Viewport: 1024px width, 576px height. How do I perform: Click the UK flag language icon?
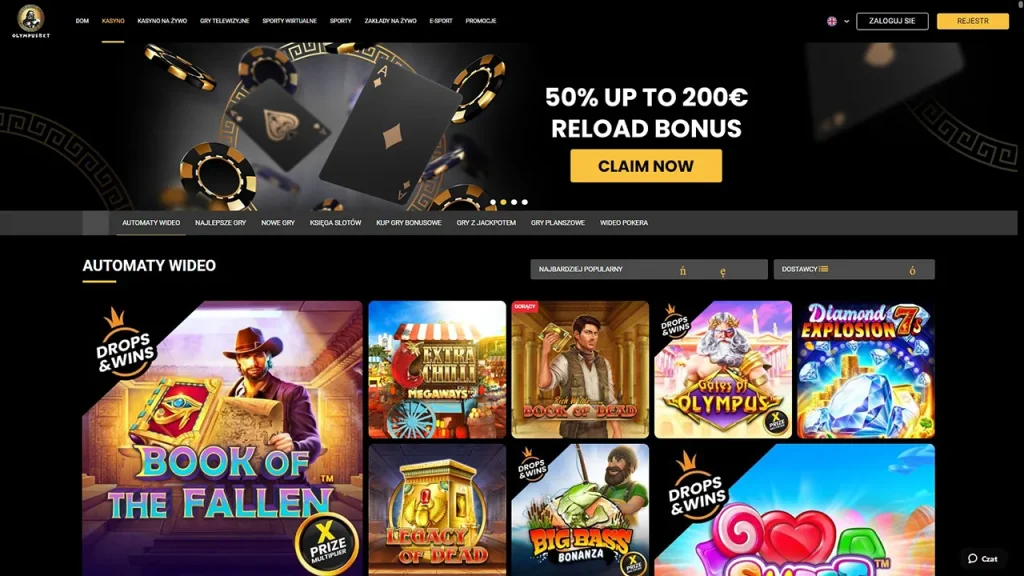(832, 21)
